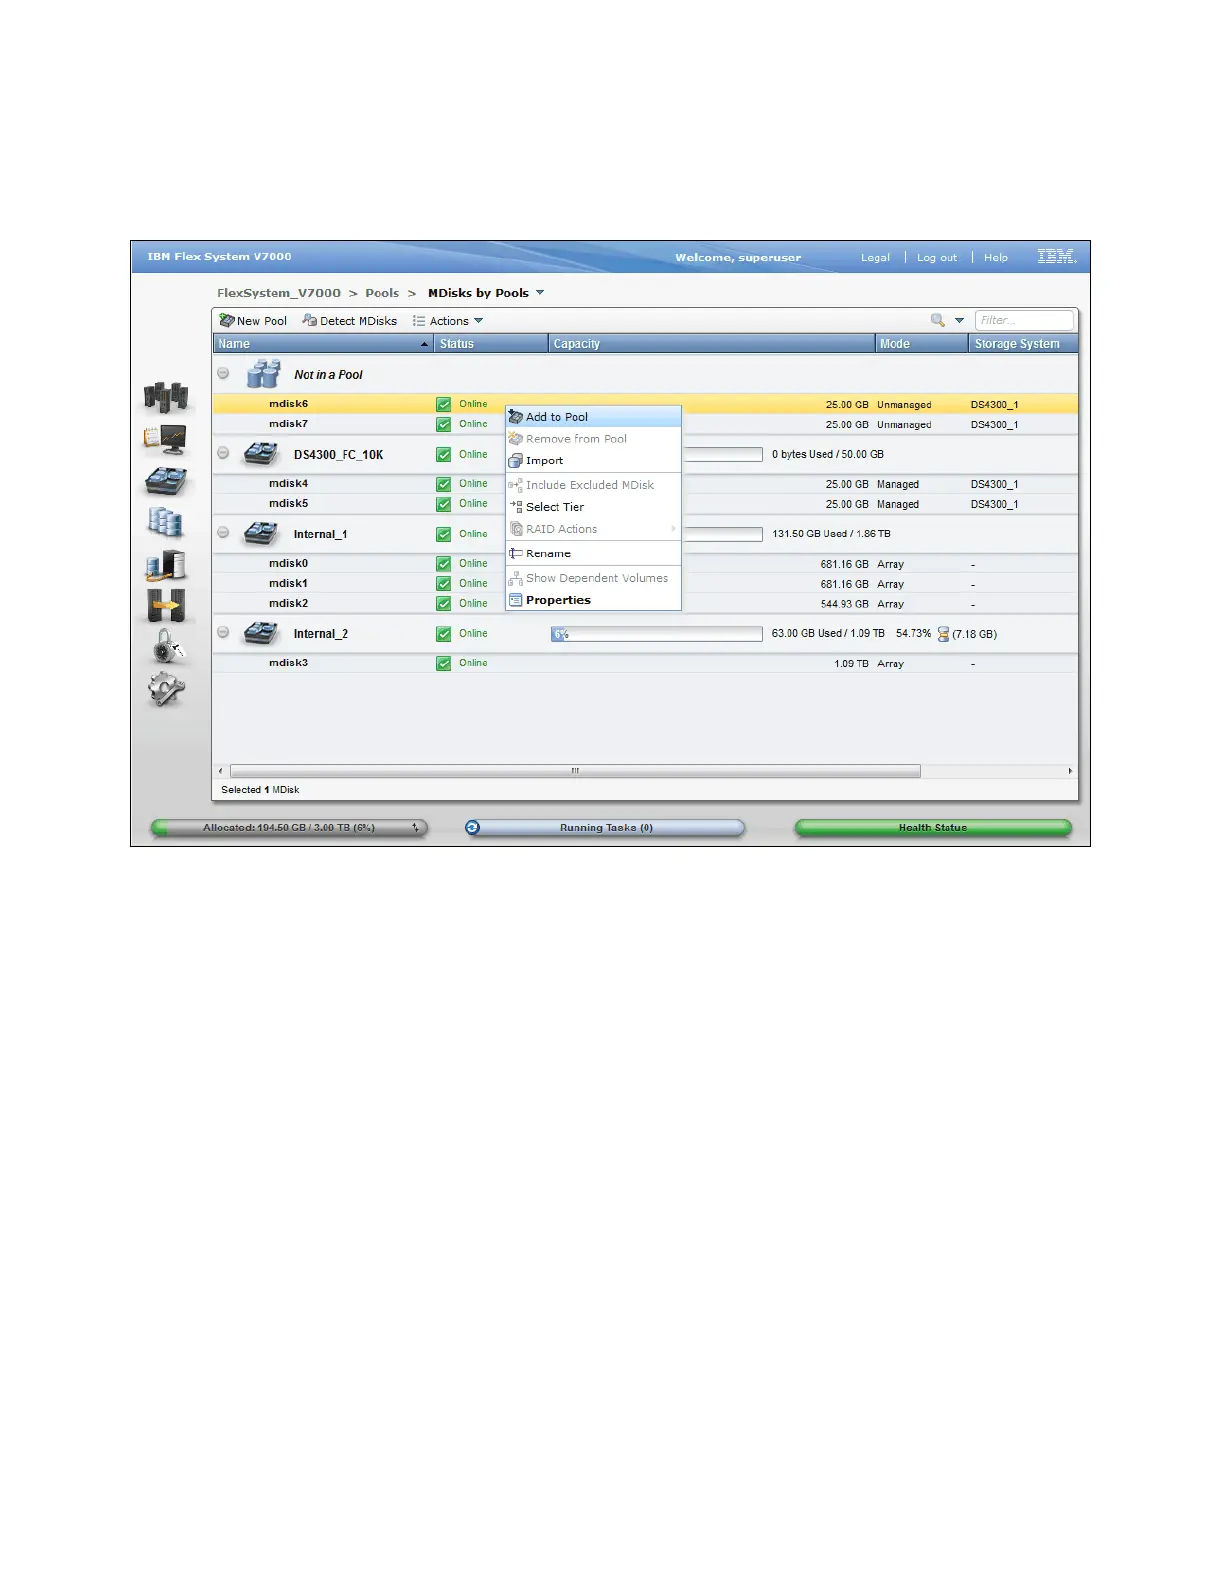Click the mdisk3 online status icon
This screenshot has width=1224, height=1584.
pyautogui.click(x=443, y=663)
